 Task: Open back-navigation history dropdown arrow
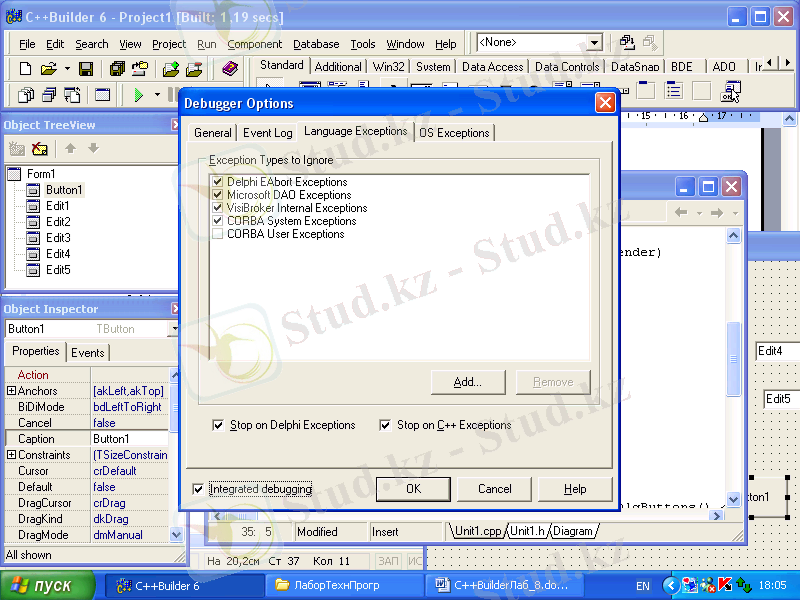coord(699,213)
